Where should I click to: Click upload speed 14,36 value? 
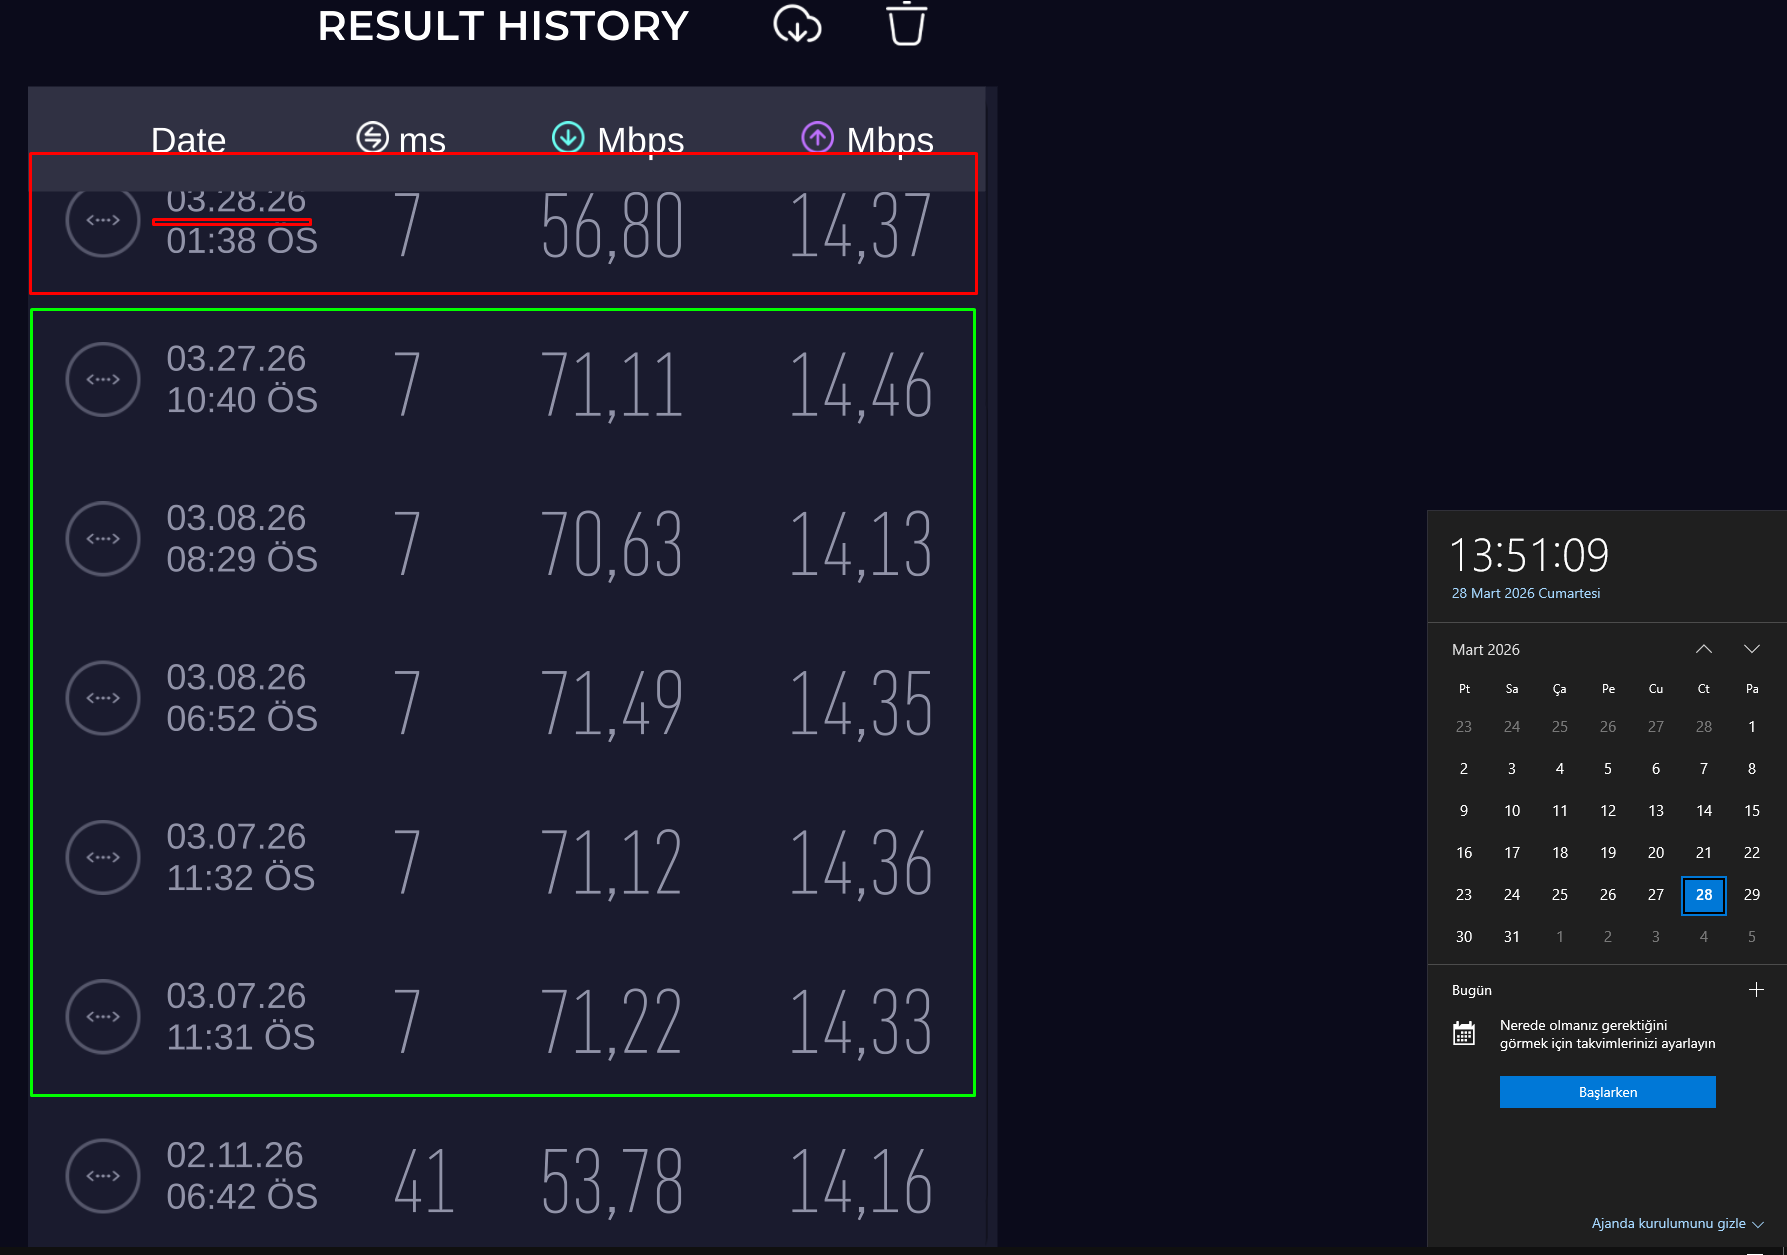(861, 863)
